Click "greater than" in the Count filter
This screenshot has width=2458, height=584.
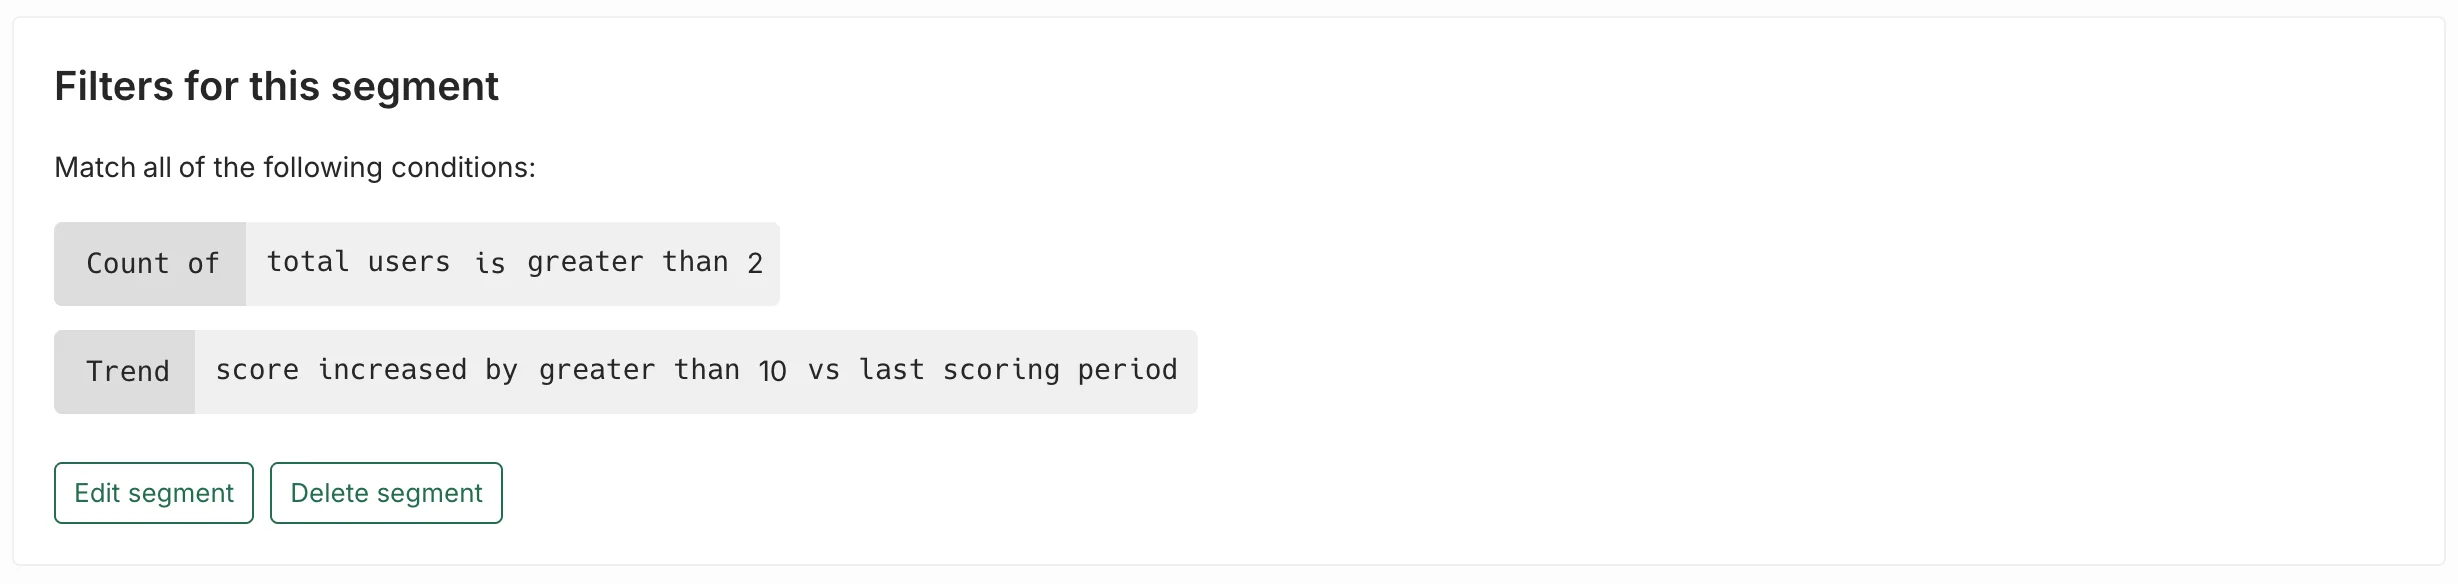627,262
